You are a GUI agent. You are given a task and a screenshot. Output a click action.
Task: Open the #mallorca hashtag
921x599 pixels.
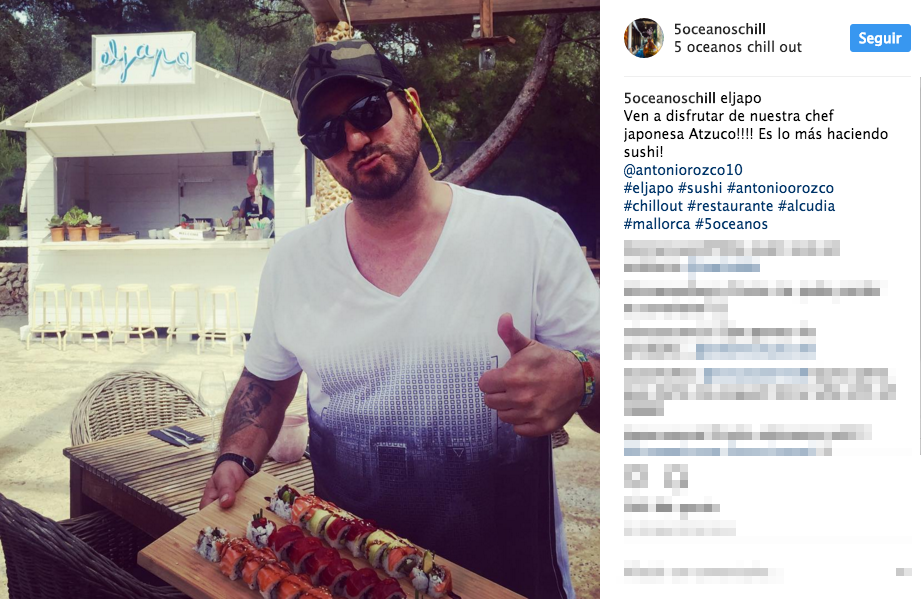tap(657, 224)
